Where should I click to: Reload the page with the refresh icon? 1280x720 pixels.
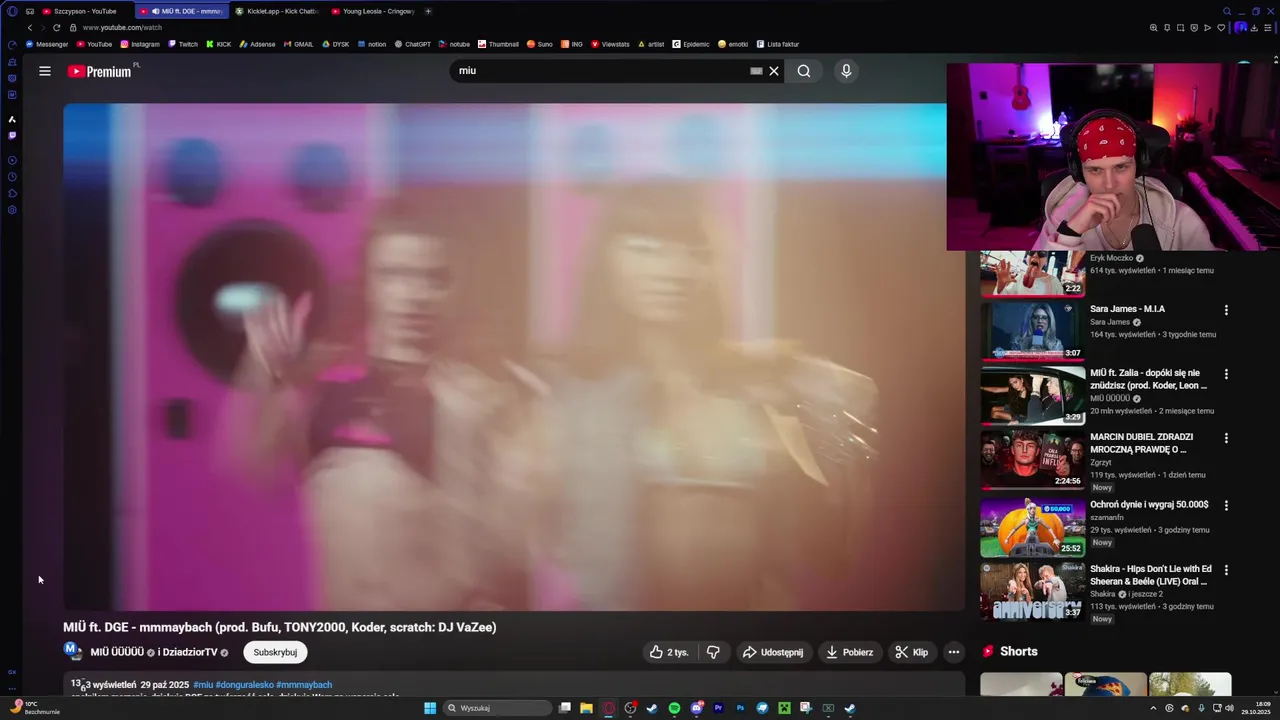tap(57, 28)
